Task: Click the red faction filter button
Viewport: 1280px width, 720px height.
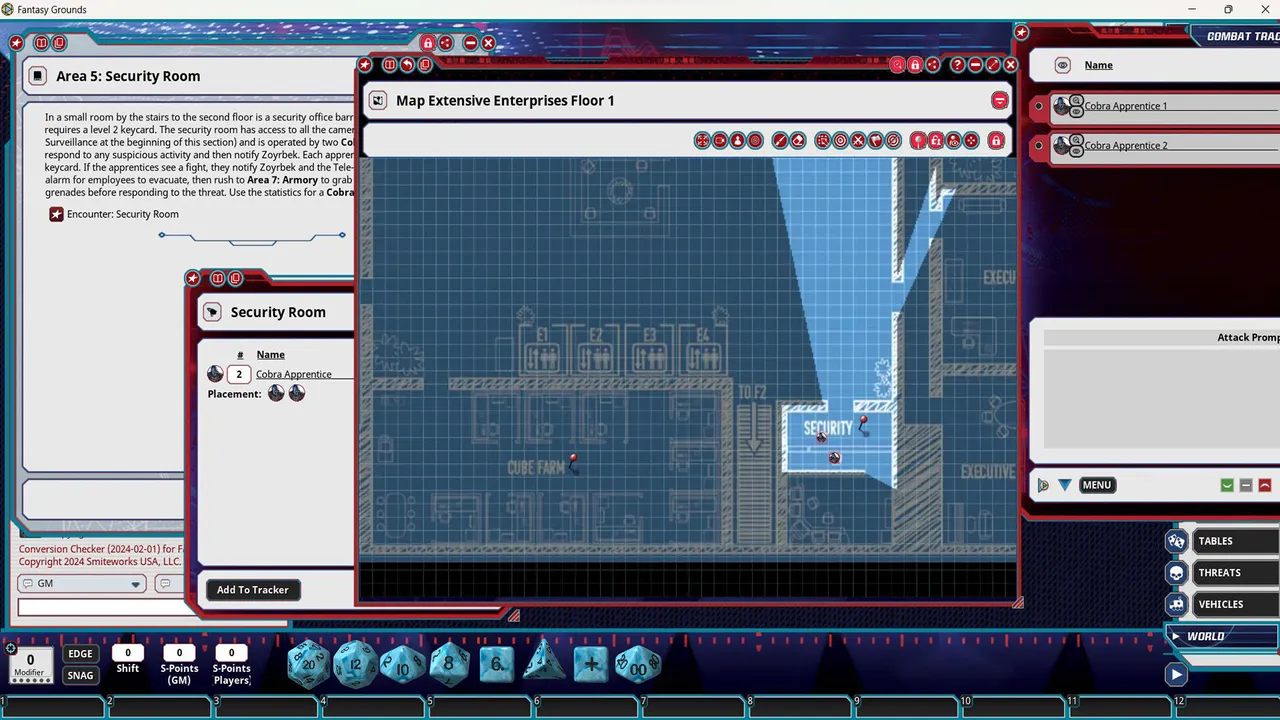Action: click(1265, 485)
